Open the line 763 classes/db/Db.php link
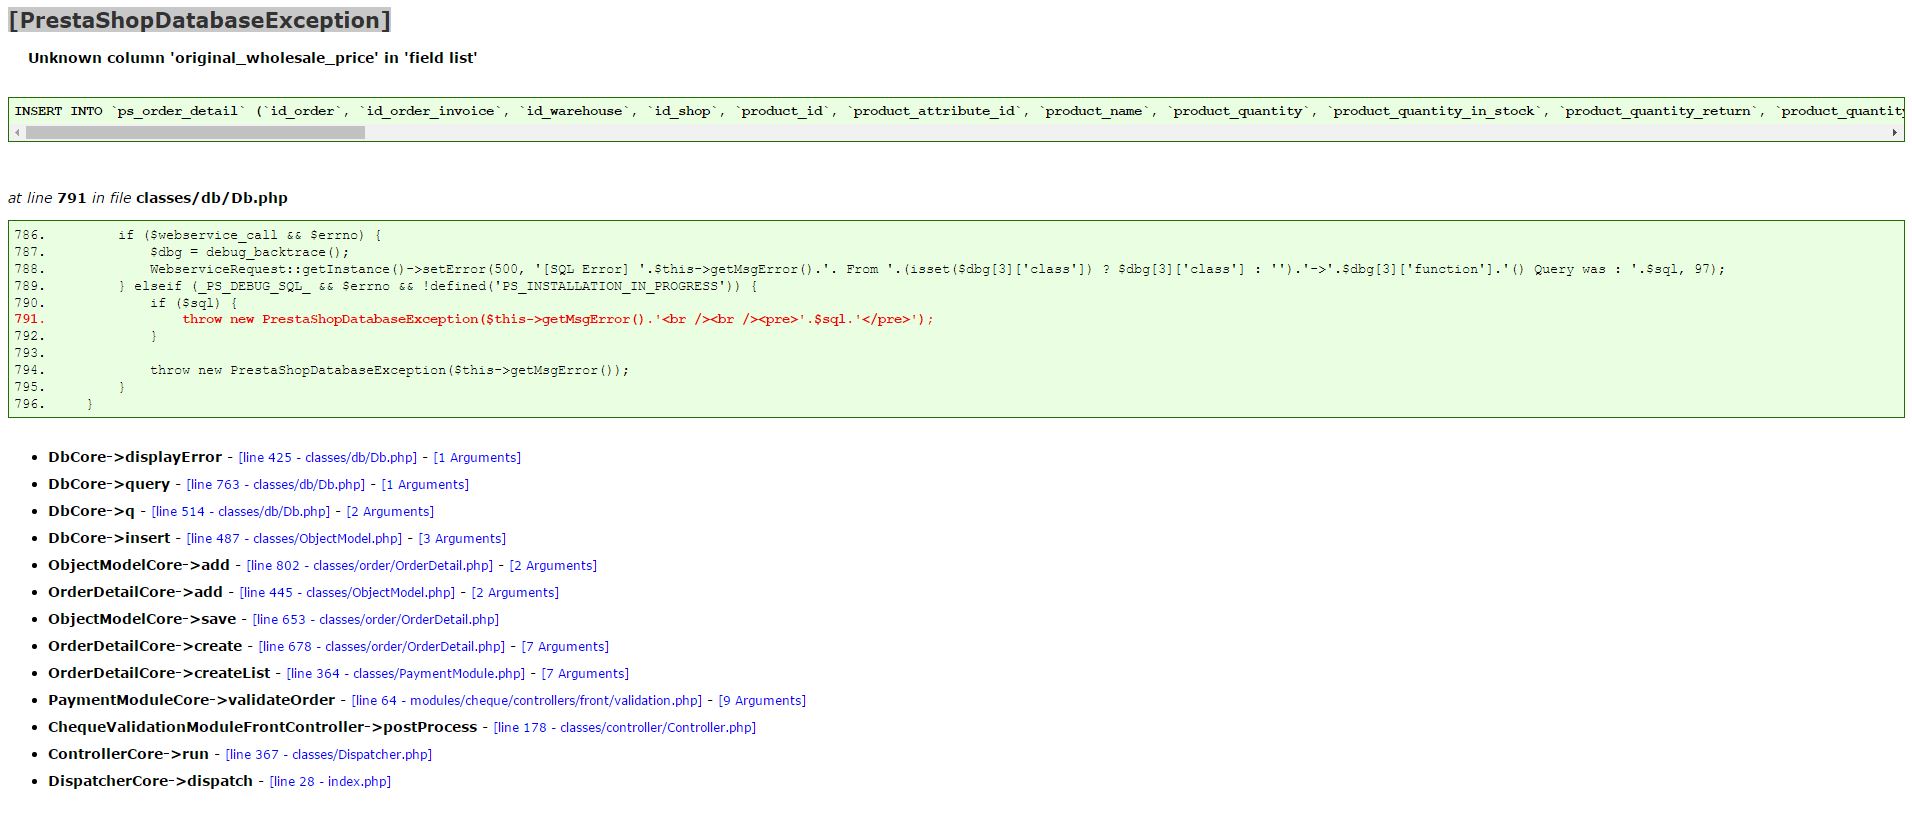 click(x=276, y=485)
